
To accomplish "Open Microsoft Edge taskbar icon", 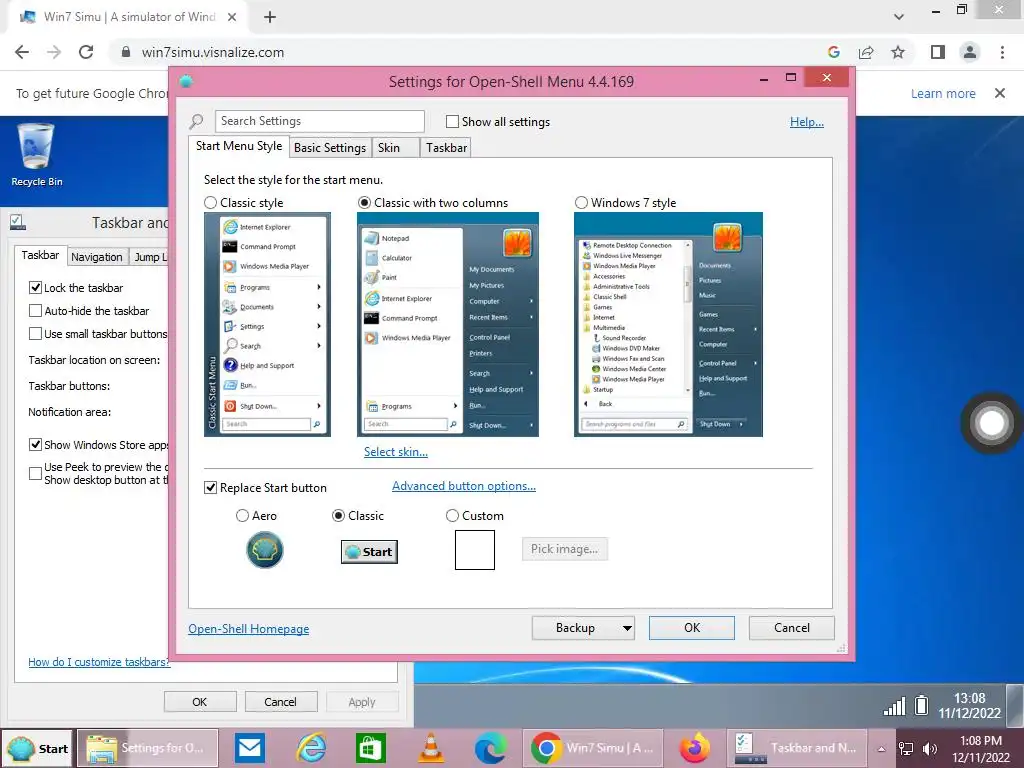I will pos(491,748).
